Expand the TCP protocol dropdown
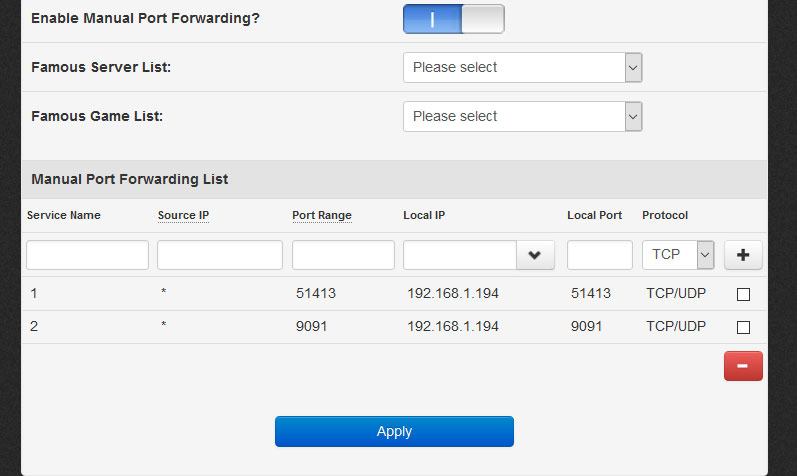Image resolution: width=797 pixels, height=476 pixels. click(x=678, y=255)
